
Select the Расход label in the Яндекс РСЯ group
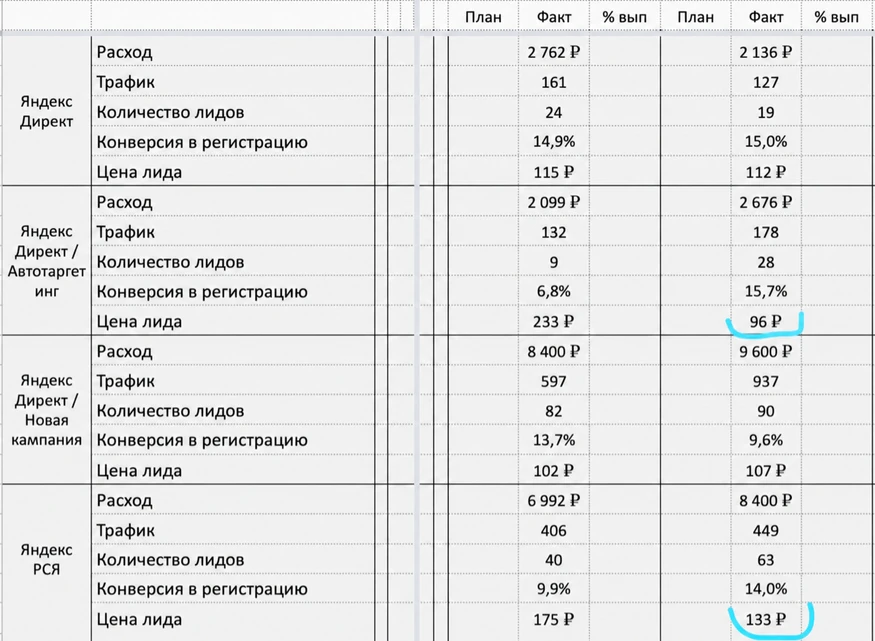coord(124,500)
